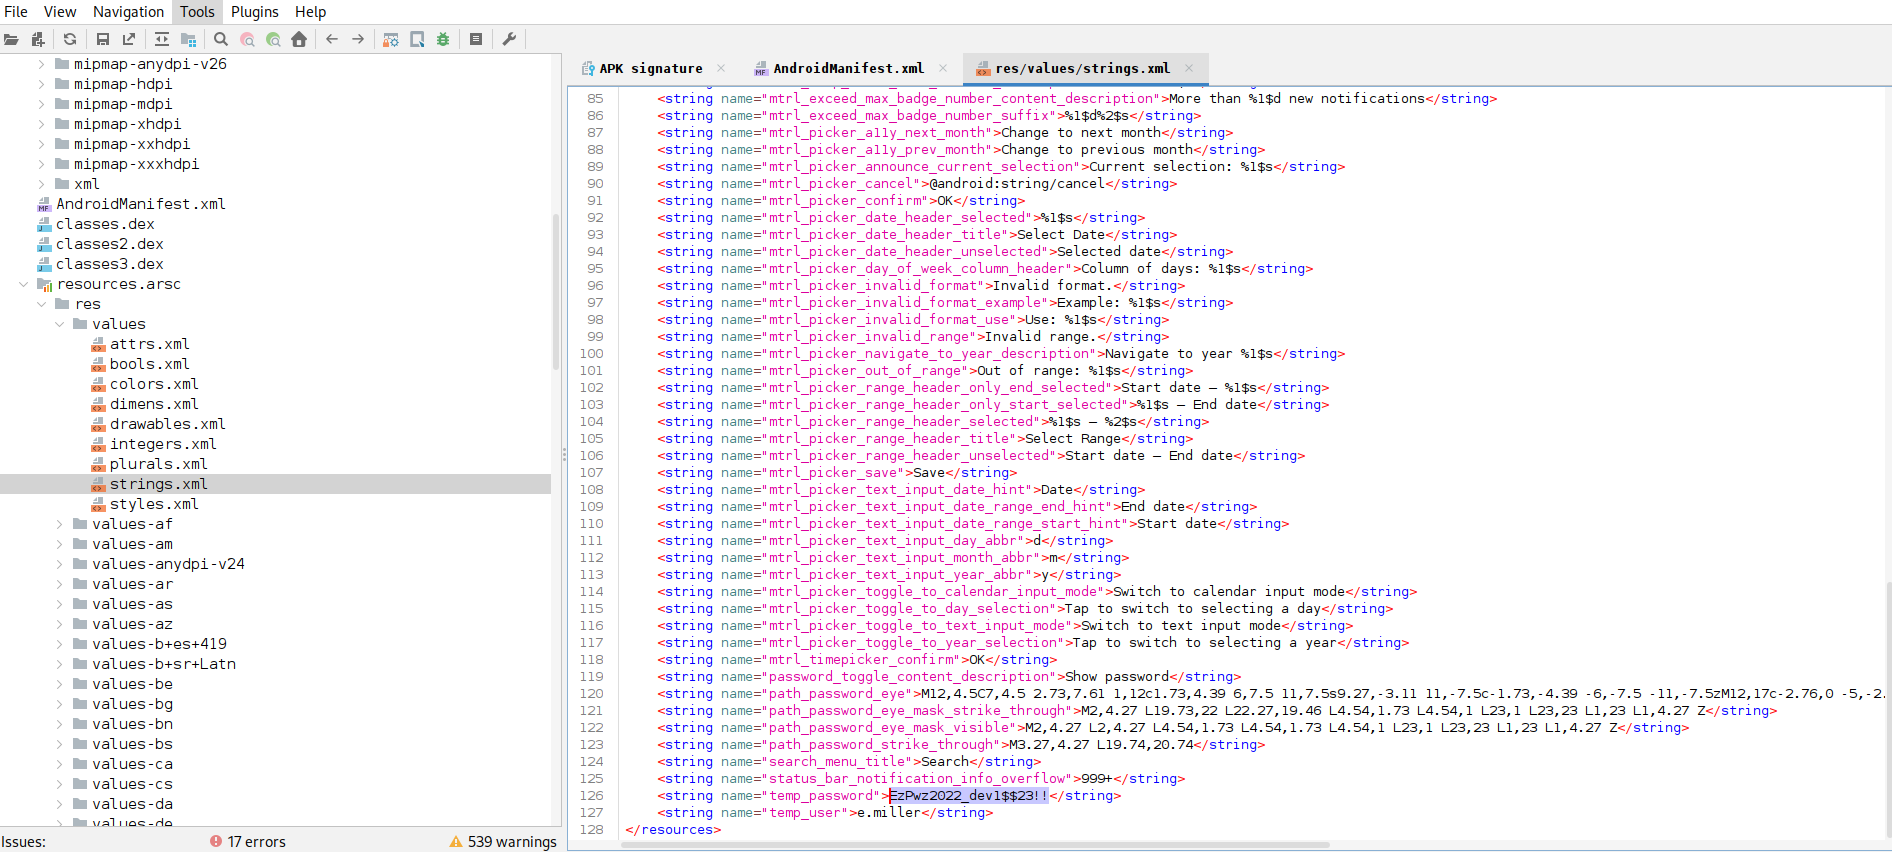Screen dimensions: 1892x852
Task: Open the Help menu
Action: click(310, 12)
